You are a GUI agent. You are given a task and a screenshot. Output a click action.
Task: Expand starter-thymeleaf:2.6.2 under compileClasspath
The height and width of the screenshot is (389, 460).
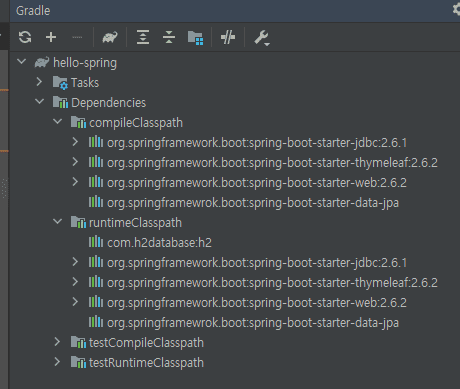[75, 162]
